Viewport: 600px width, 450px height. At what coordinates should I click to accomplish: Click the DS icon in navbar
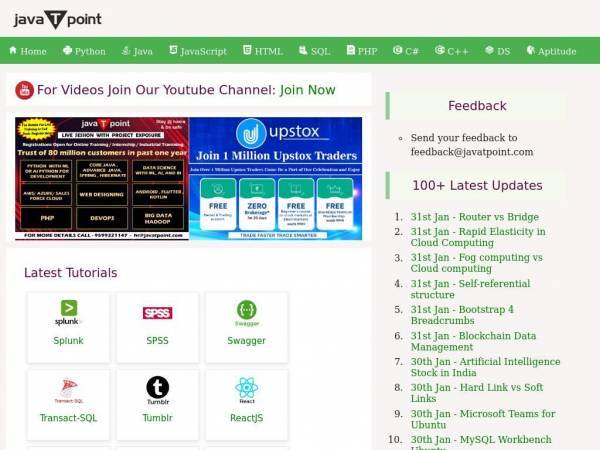point(489,50)
